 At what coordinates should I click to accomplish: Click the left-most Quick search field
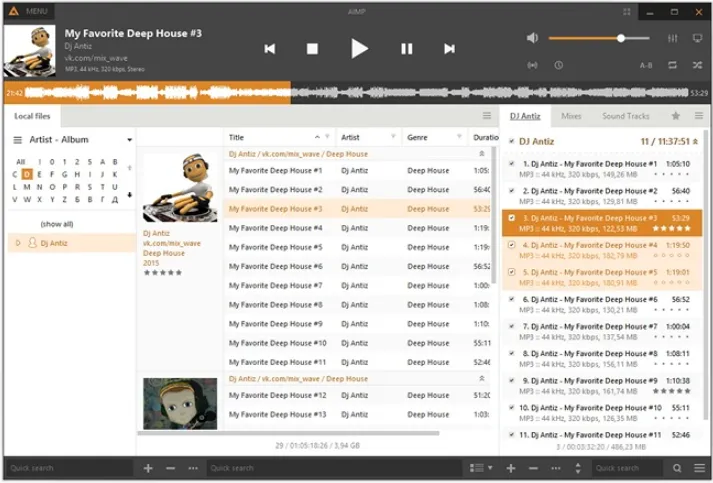(x=69, y=468)
